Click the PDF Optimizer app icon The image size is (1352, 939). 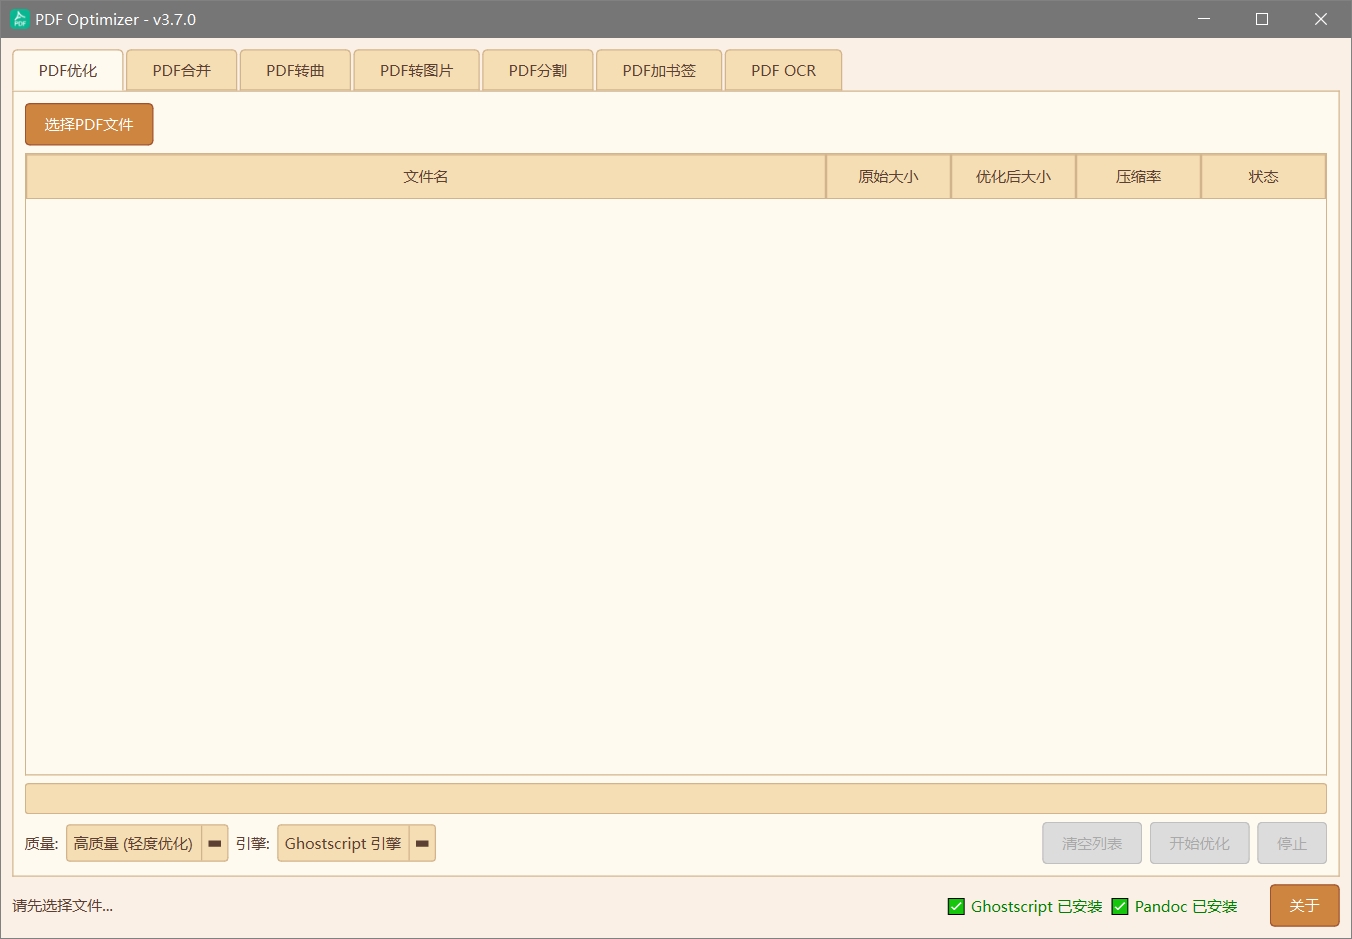(x=19, y=19)
